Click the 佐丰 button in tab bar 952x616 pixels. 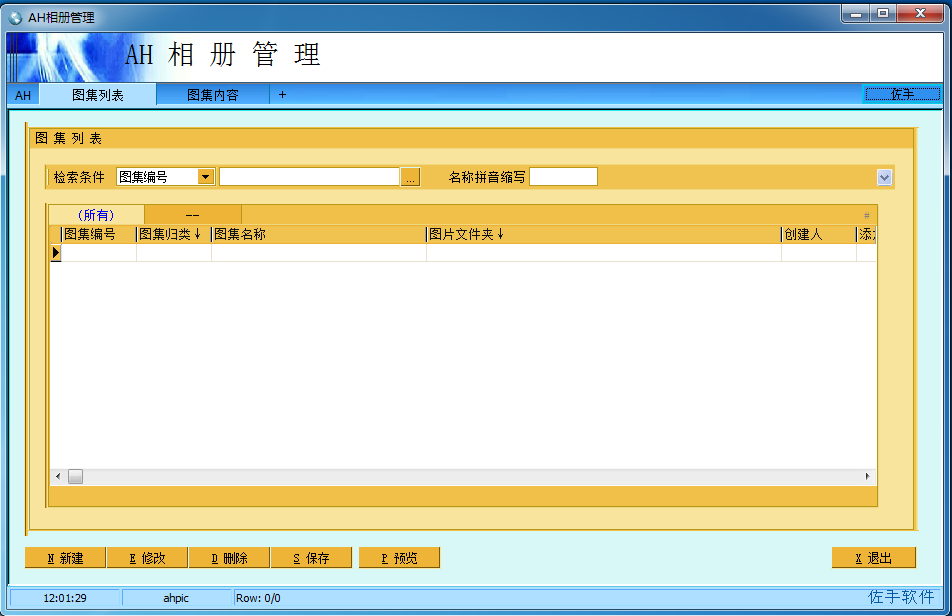coord(902,94)
